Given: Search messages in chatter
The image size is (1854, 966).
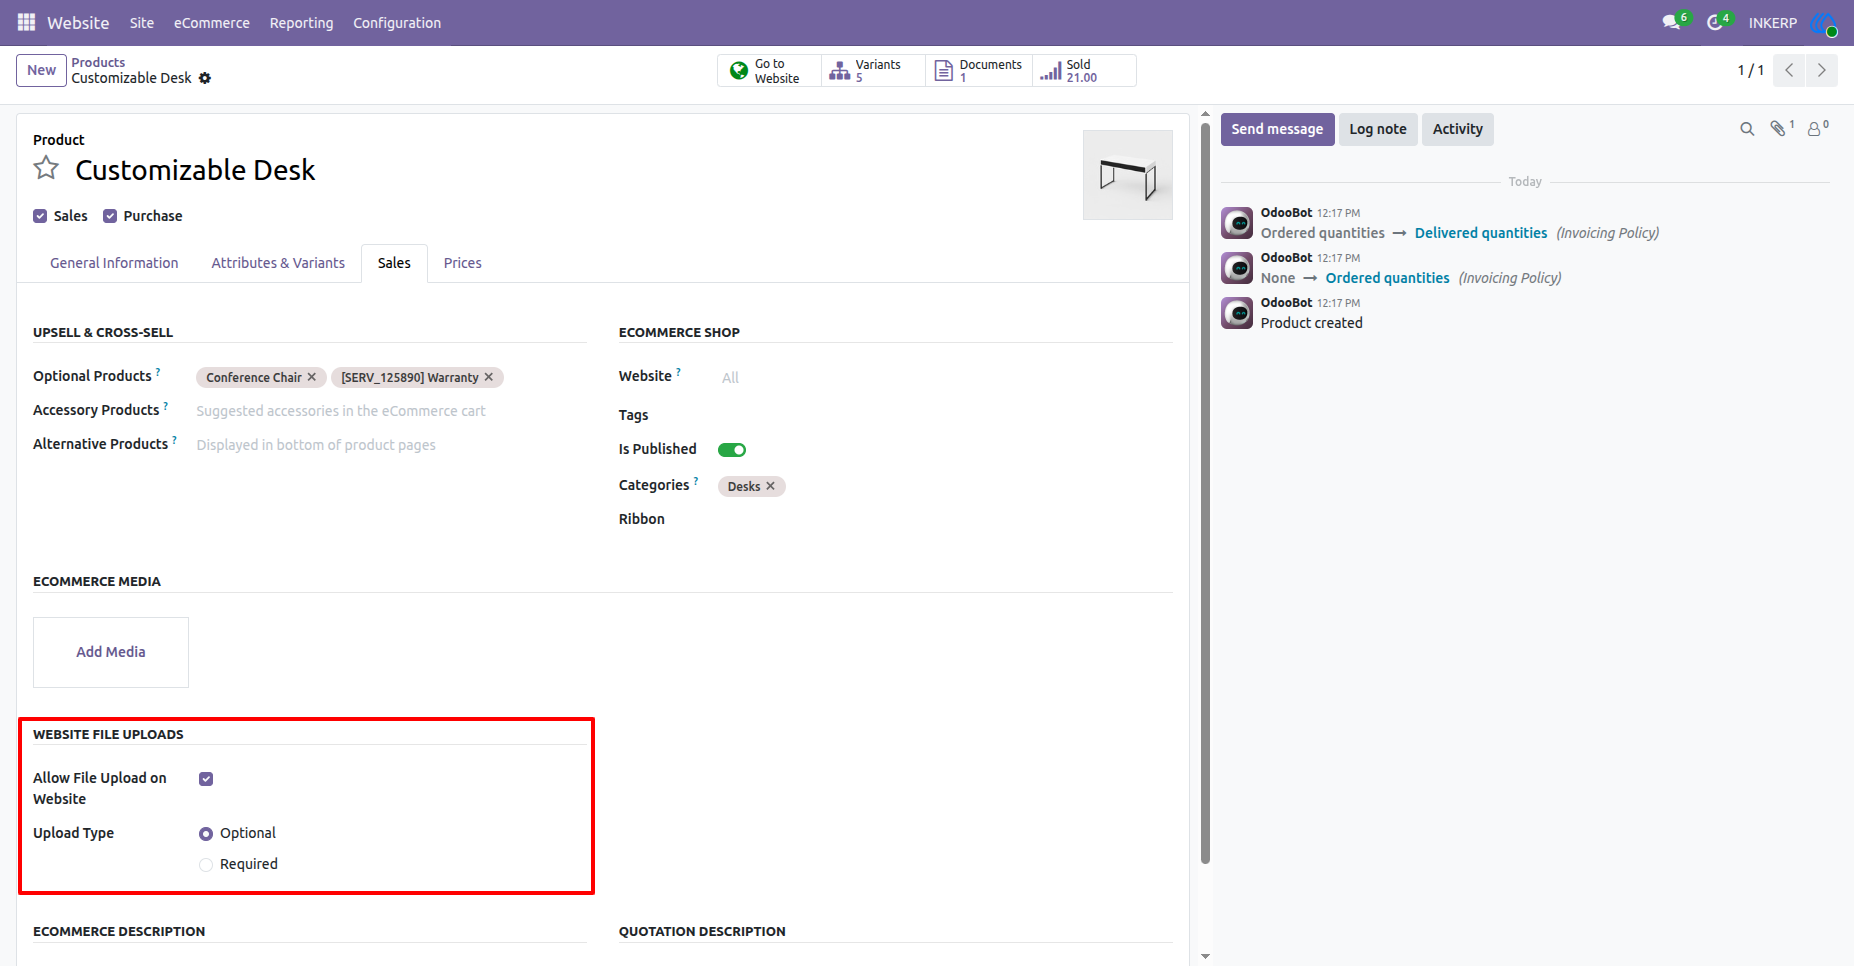Looking at the screenshot, I should 1747,129.
